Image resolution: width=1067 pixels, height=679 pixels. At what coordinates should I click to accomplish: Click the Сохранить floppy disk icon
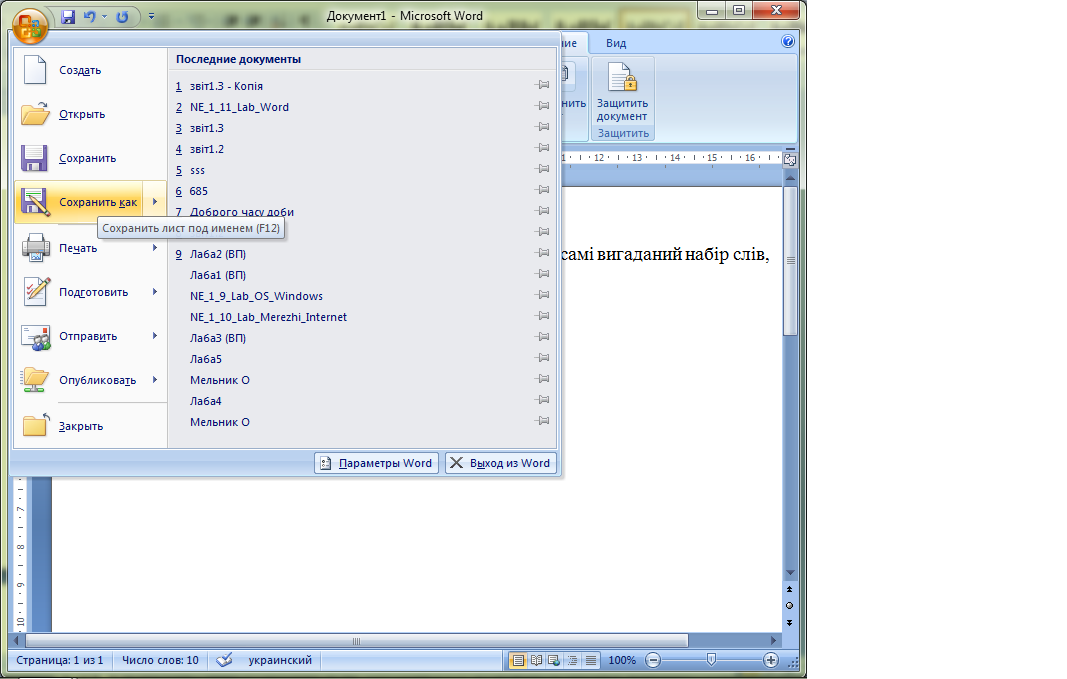(x=34, y=158)
